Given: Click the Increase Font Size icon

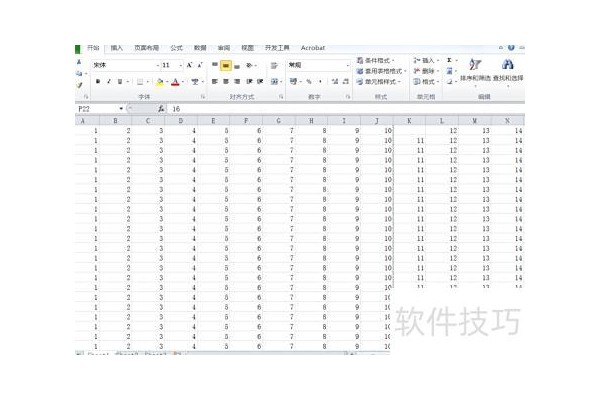Looking at the screenshot, I should 189,65.
